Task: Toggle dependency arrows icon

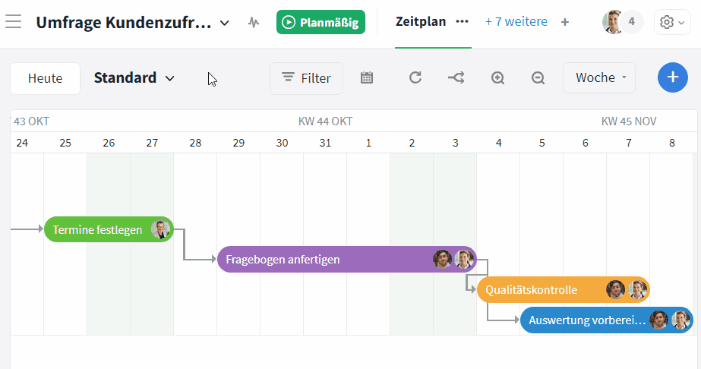Action: click(456, 78)
